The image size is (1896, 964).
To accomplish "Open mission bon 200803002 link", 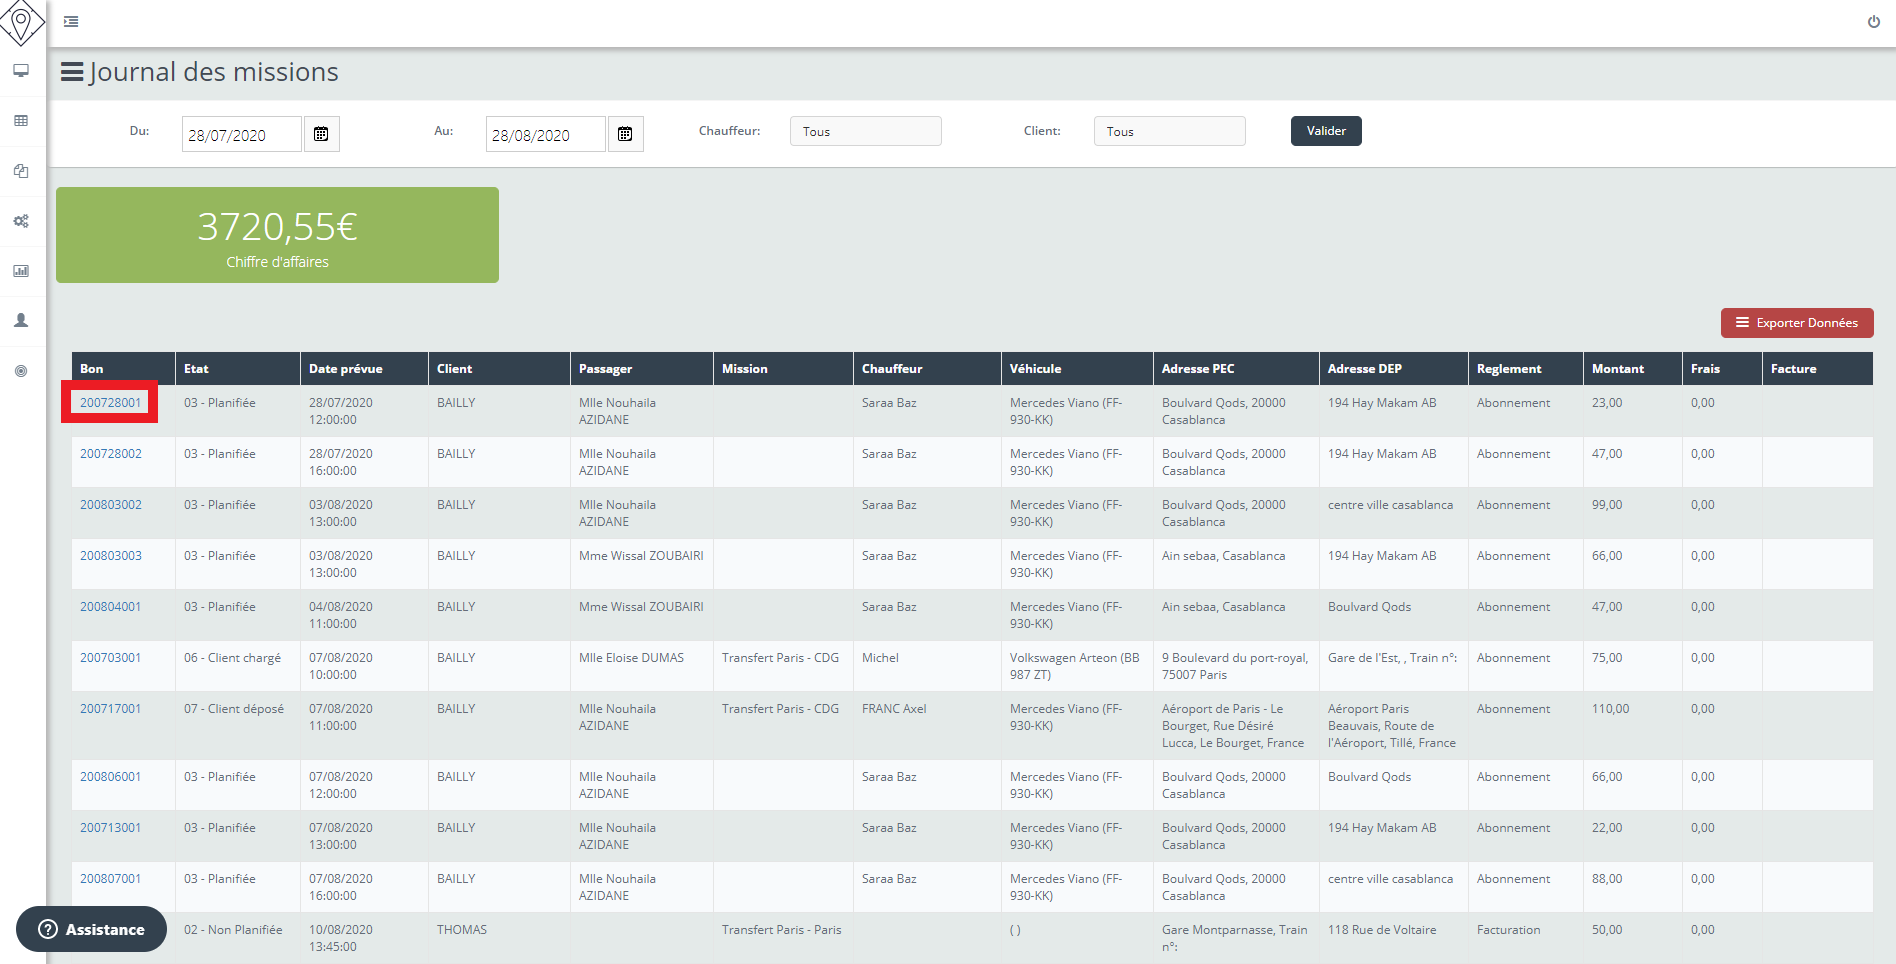I will tap(111, 505).
